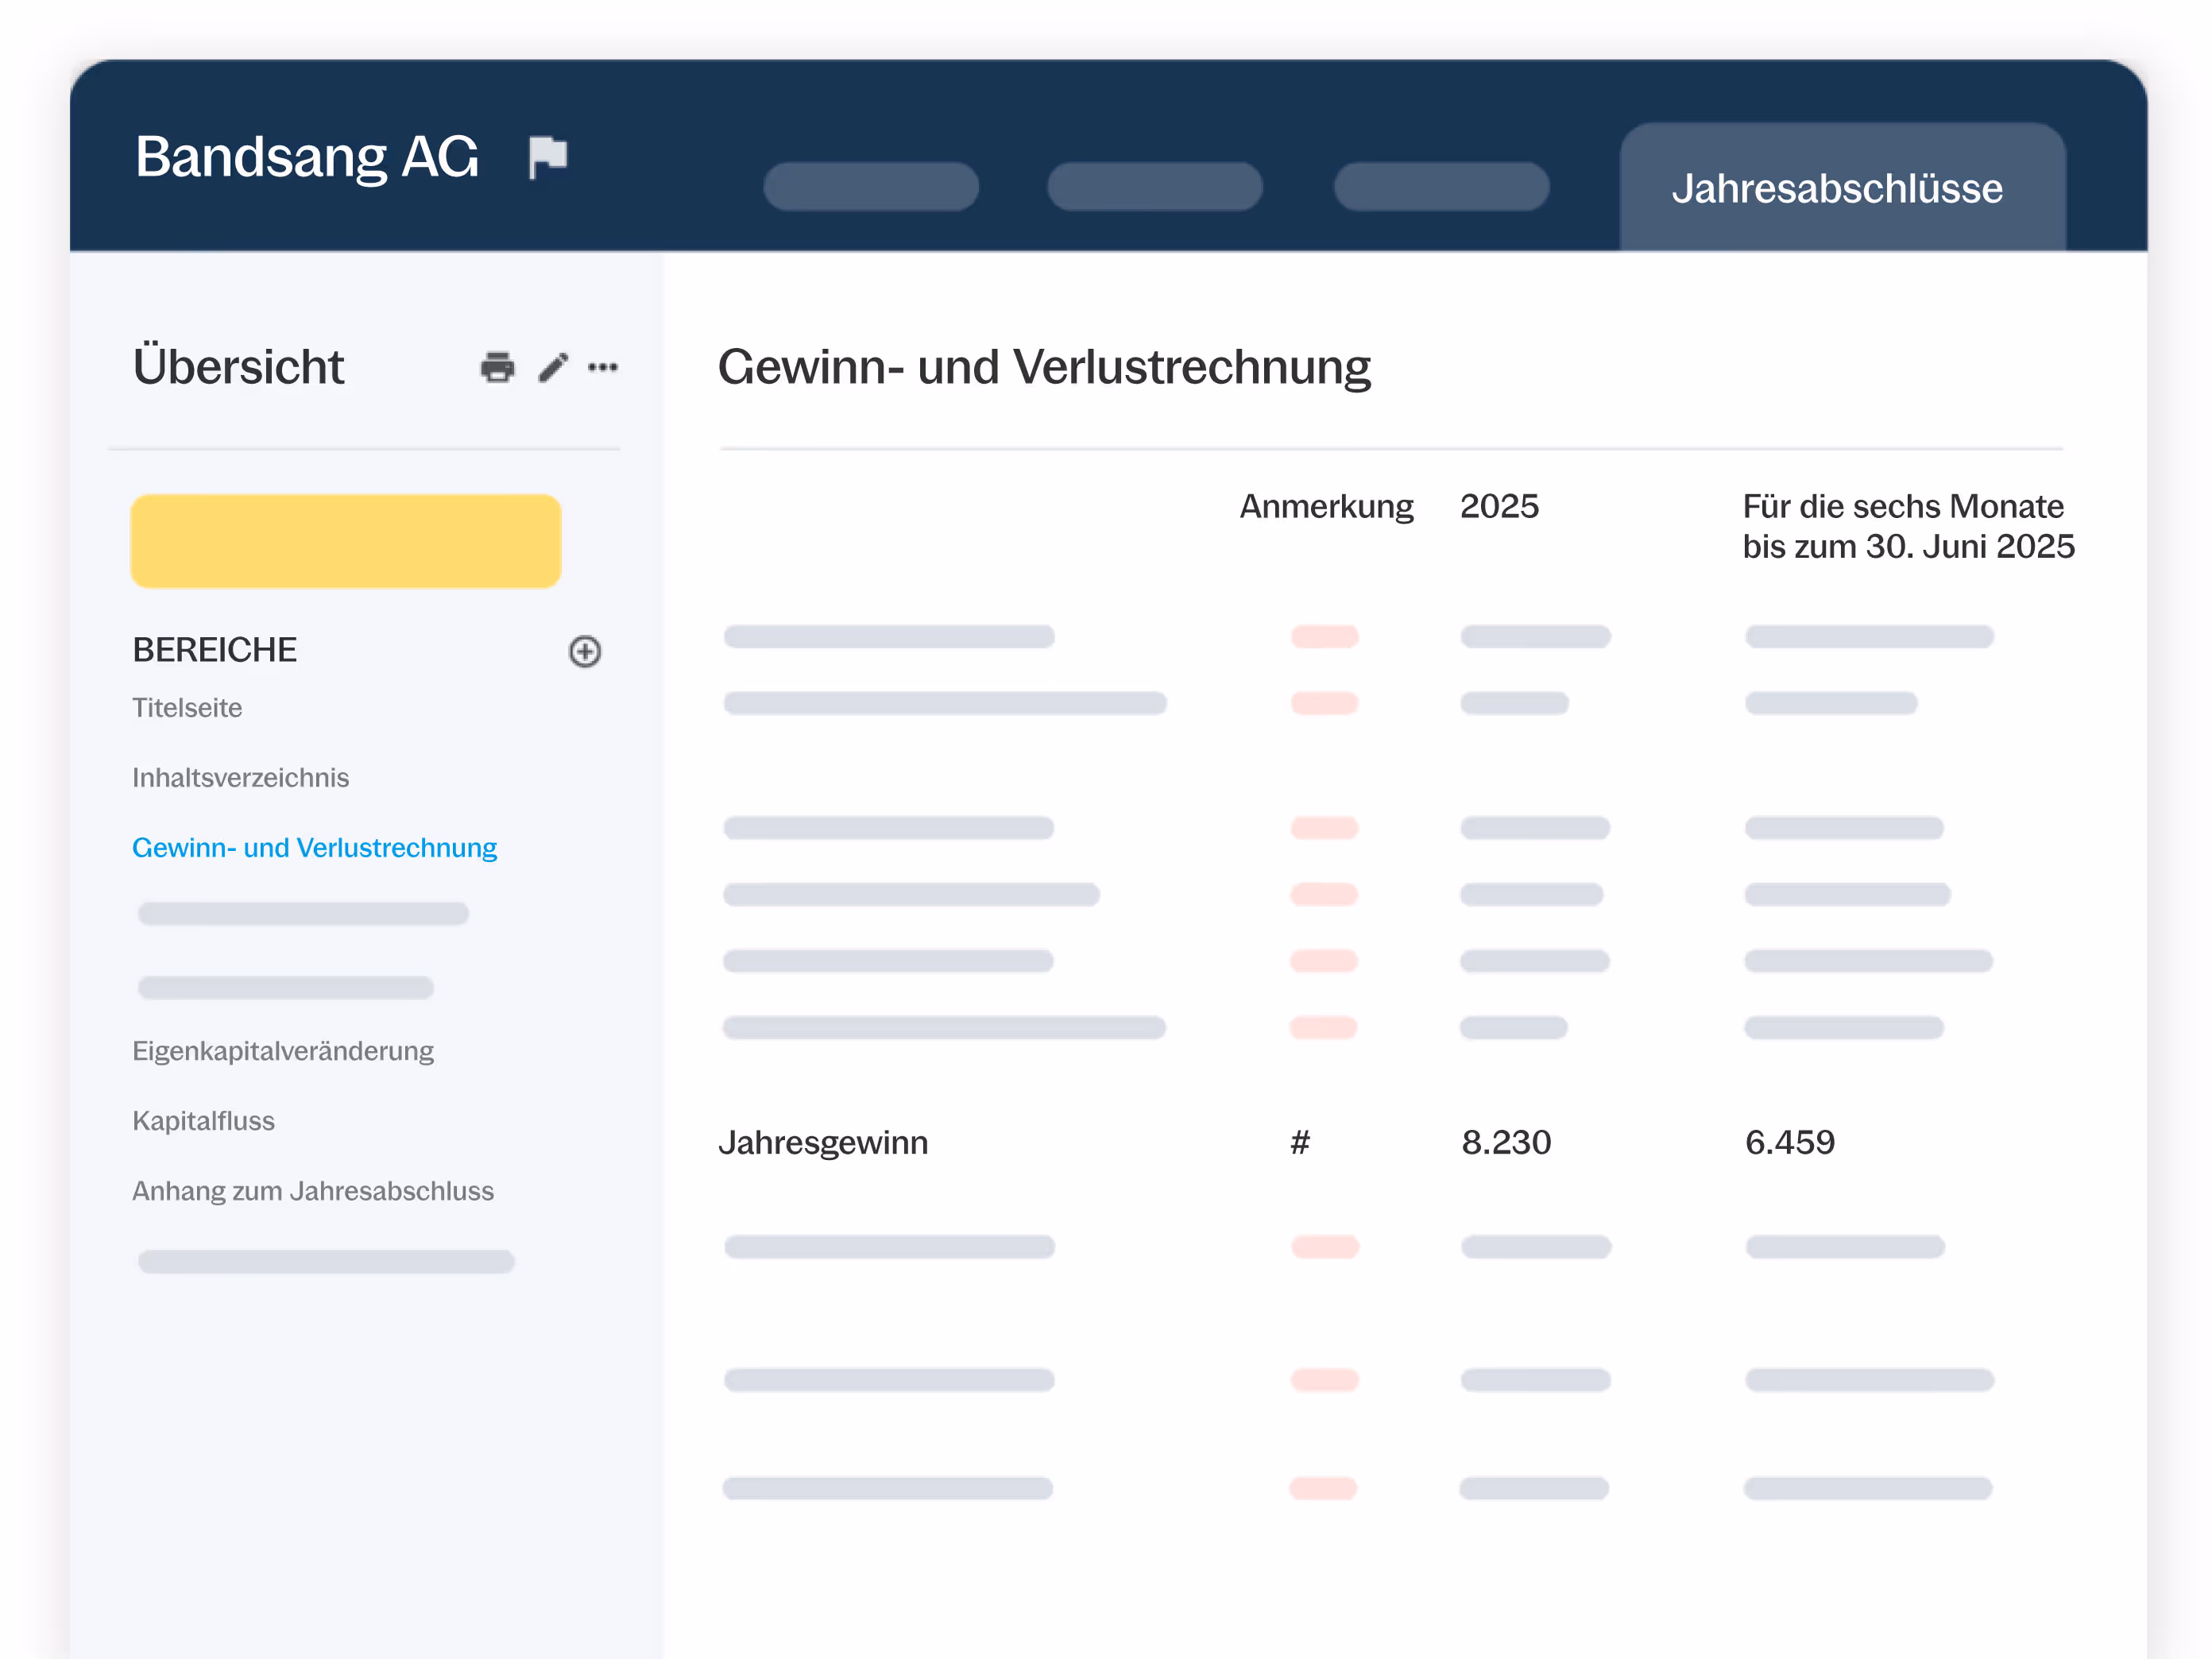Open the Titelseite section
Screen dimensions: 2212x1659
(187, 707)
